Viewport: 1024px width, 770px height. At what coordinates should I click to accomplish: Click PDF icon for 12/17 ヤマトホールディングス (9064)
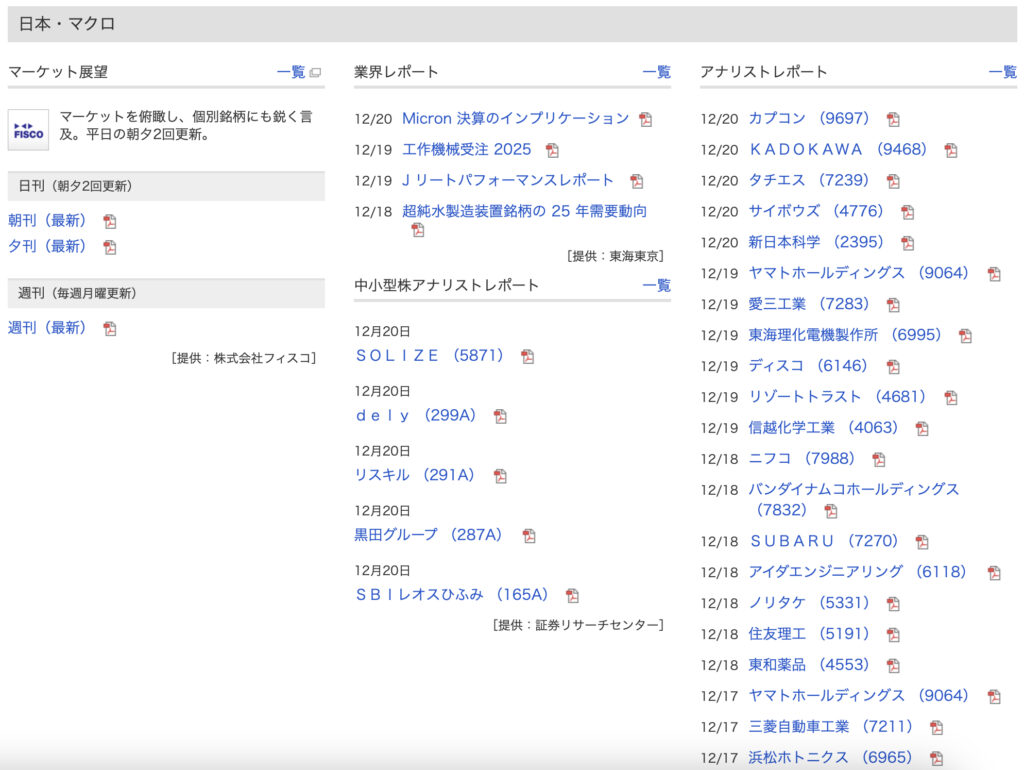tap(993, 697)
